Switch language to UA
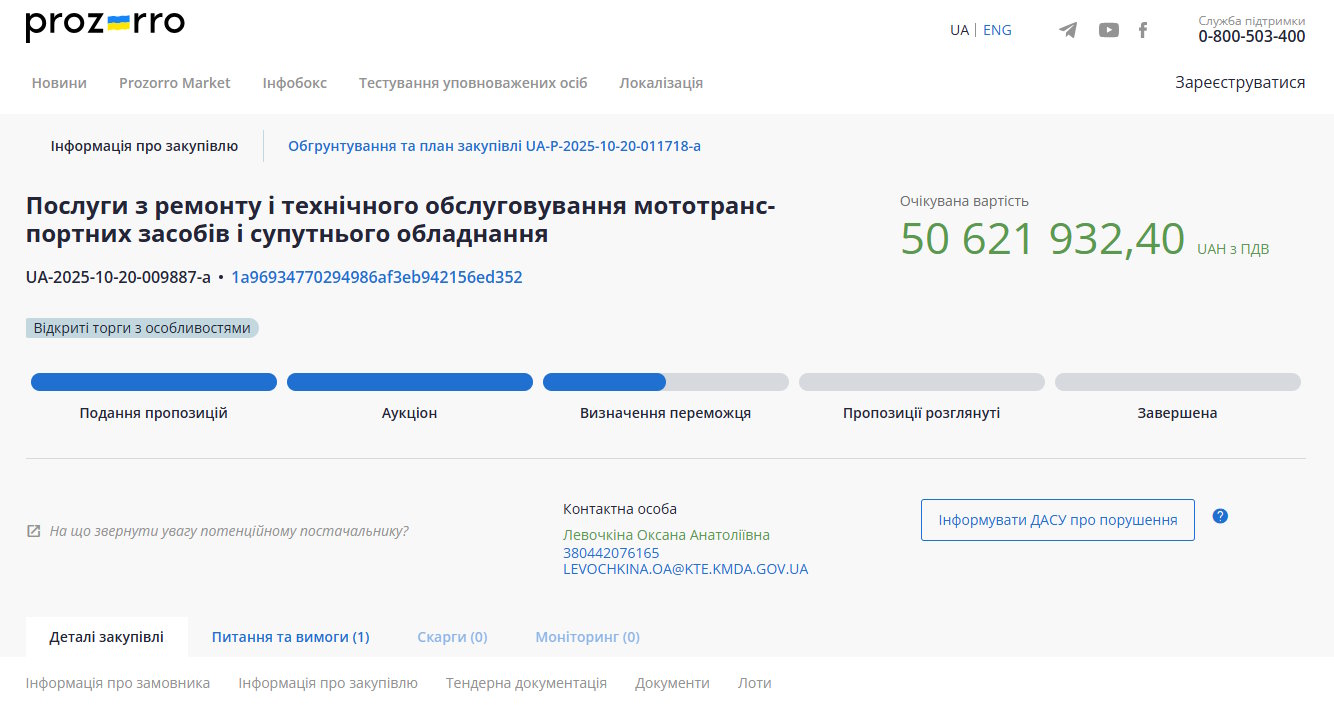The height and width of the screenshot is (724, 1334). pyautogui.click(x=959, y=30)
